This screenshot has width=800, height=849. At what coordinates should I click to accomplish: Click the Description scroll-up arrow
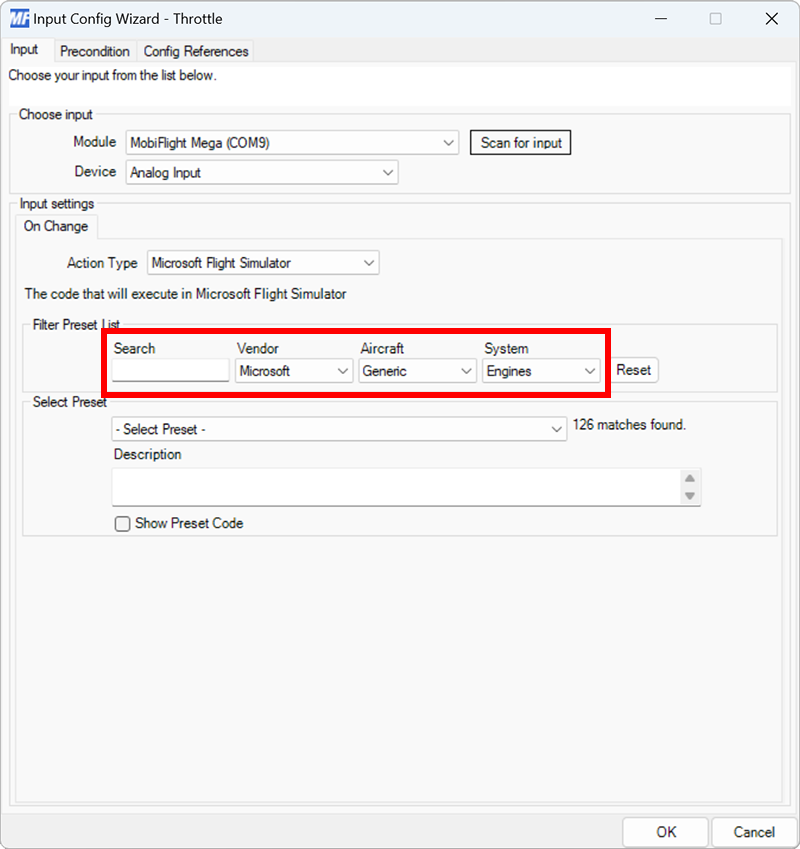(690, 477)
